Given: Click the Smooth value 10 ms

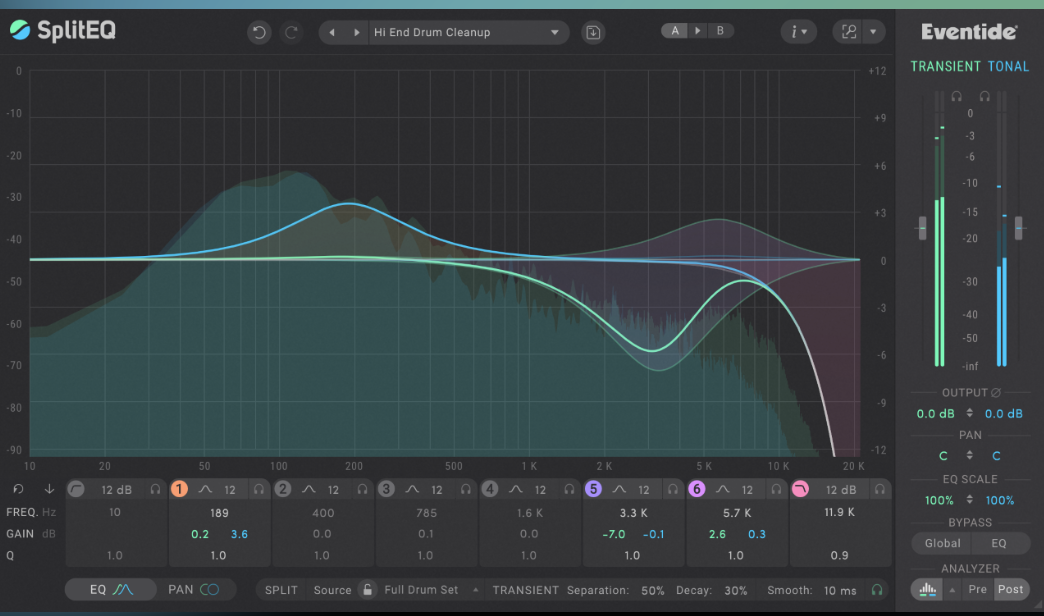Looking at the screenshot, I should tap(840, 591).
